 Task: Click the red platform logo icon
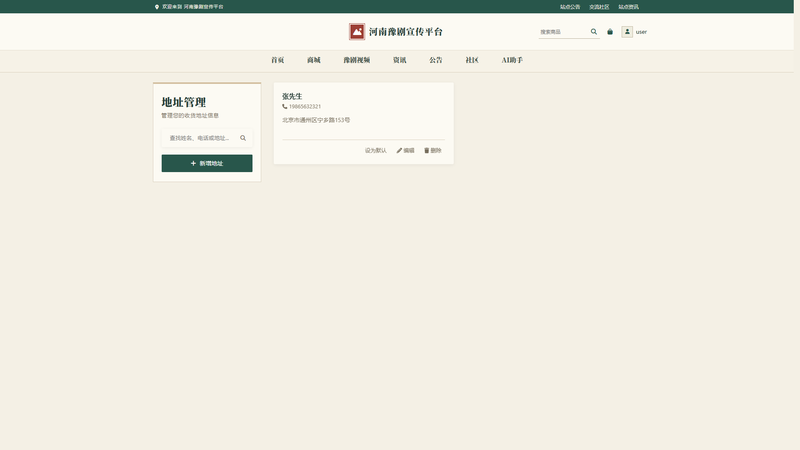click(x=357, y=32)
